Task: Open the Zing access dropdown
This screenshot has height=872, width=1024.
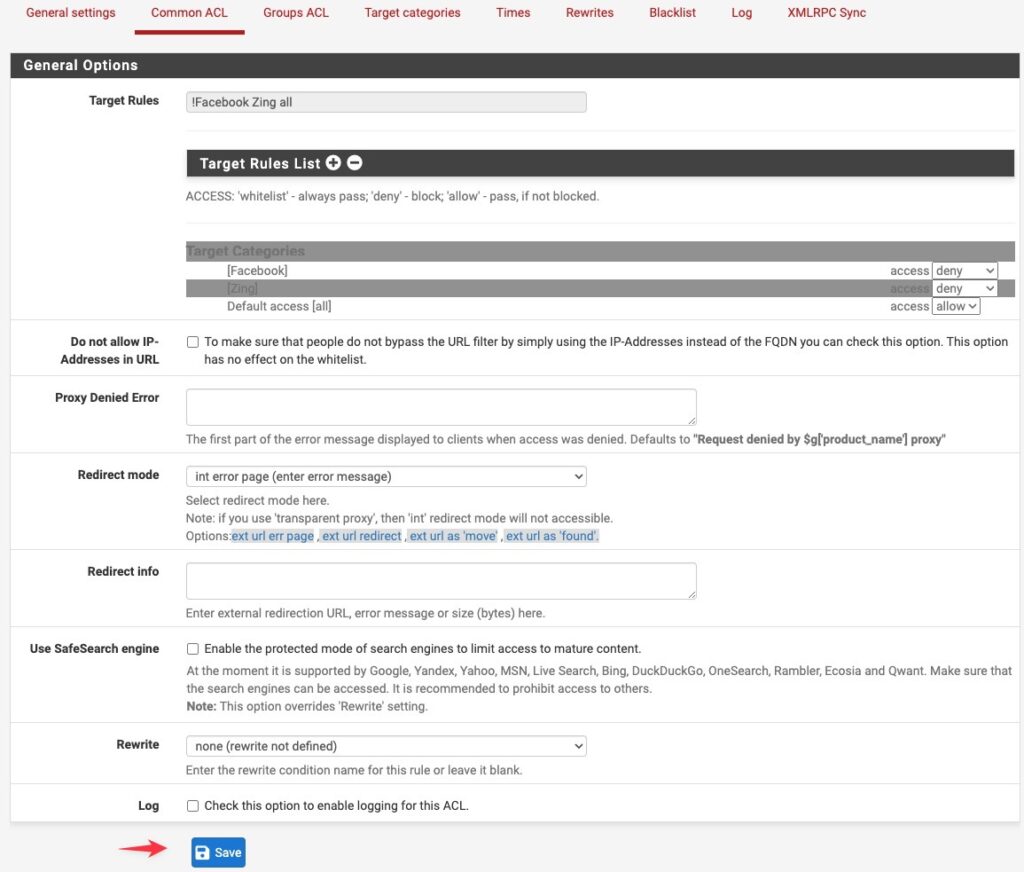Action: point(965,288)
